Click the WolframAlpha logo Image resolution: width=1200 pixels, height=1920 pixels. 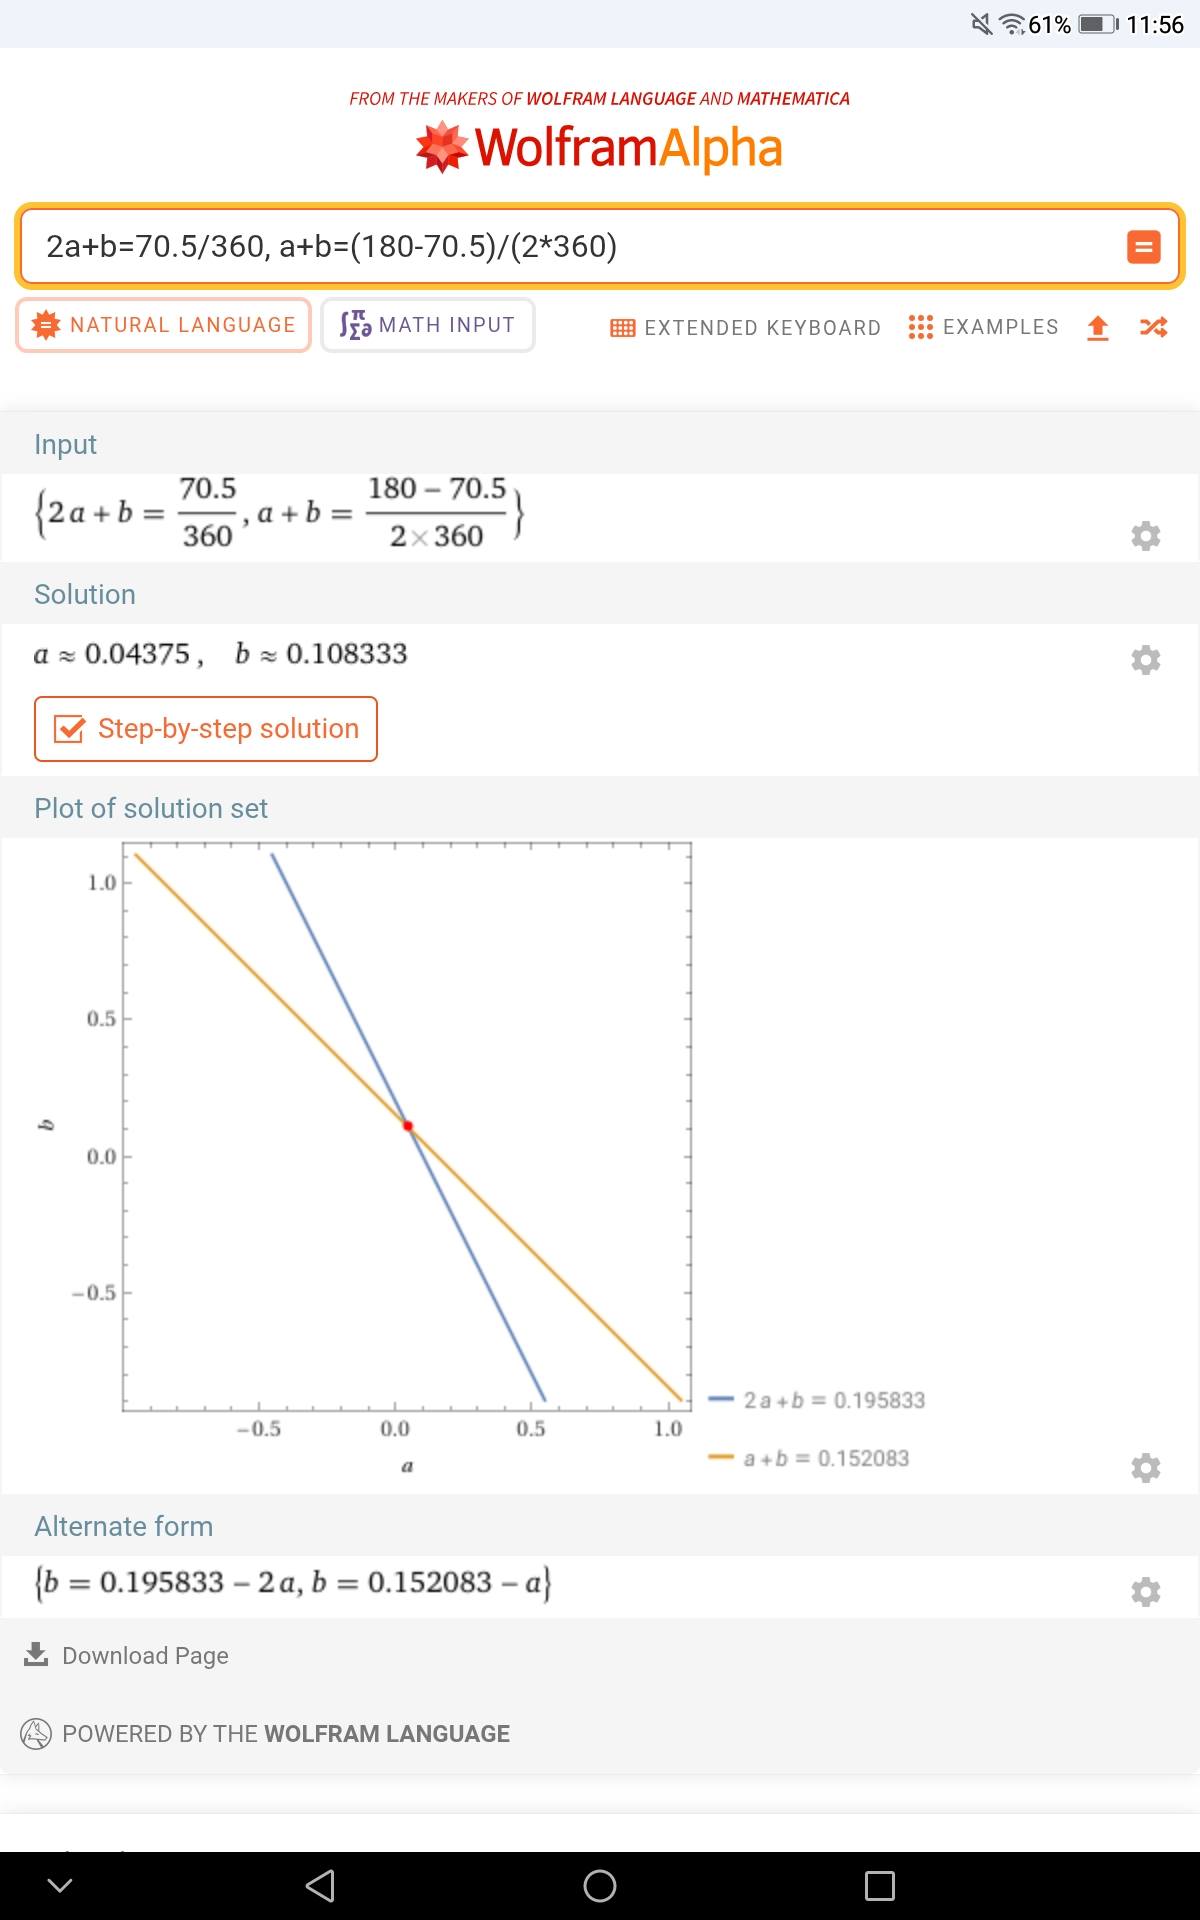pyautogui.click(x=599, y=147)
